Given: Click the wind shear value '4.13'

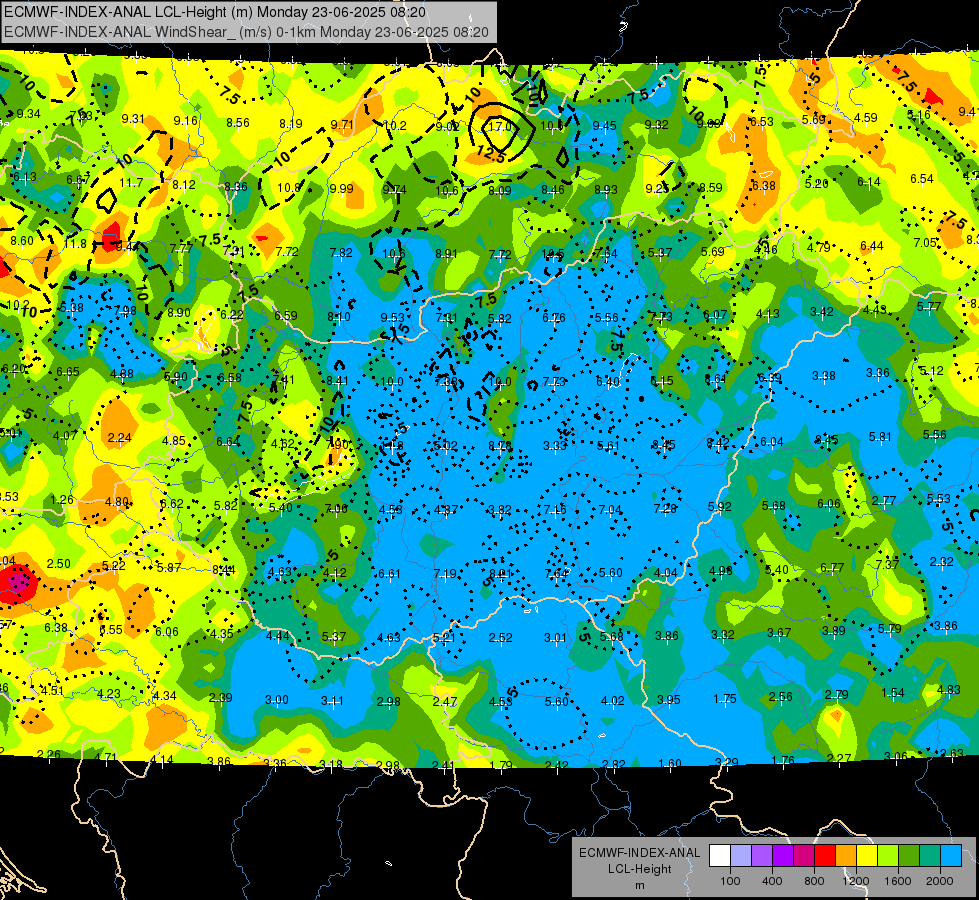Looking at the screenshot, I should [768, 313].
